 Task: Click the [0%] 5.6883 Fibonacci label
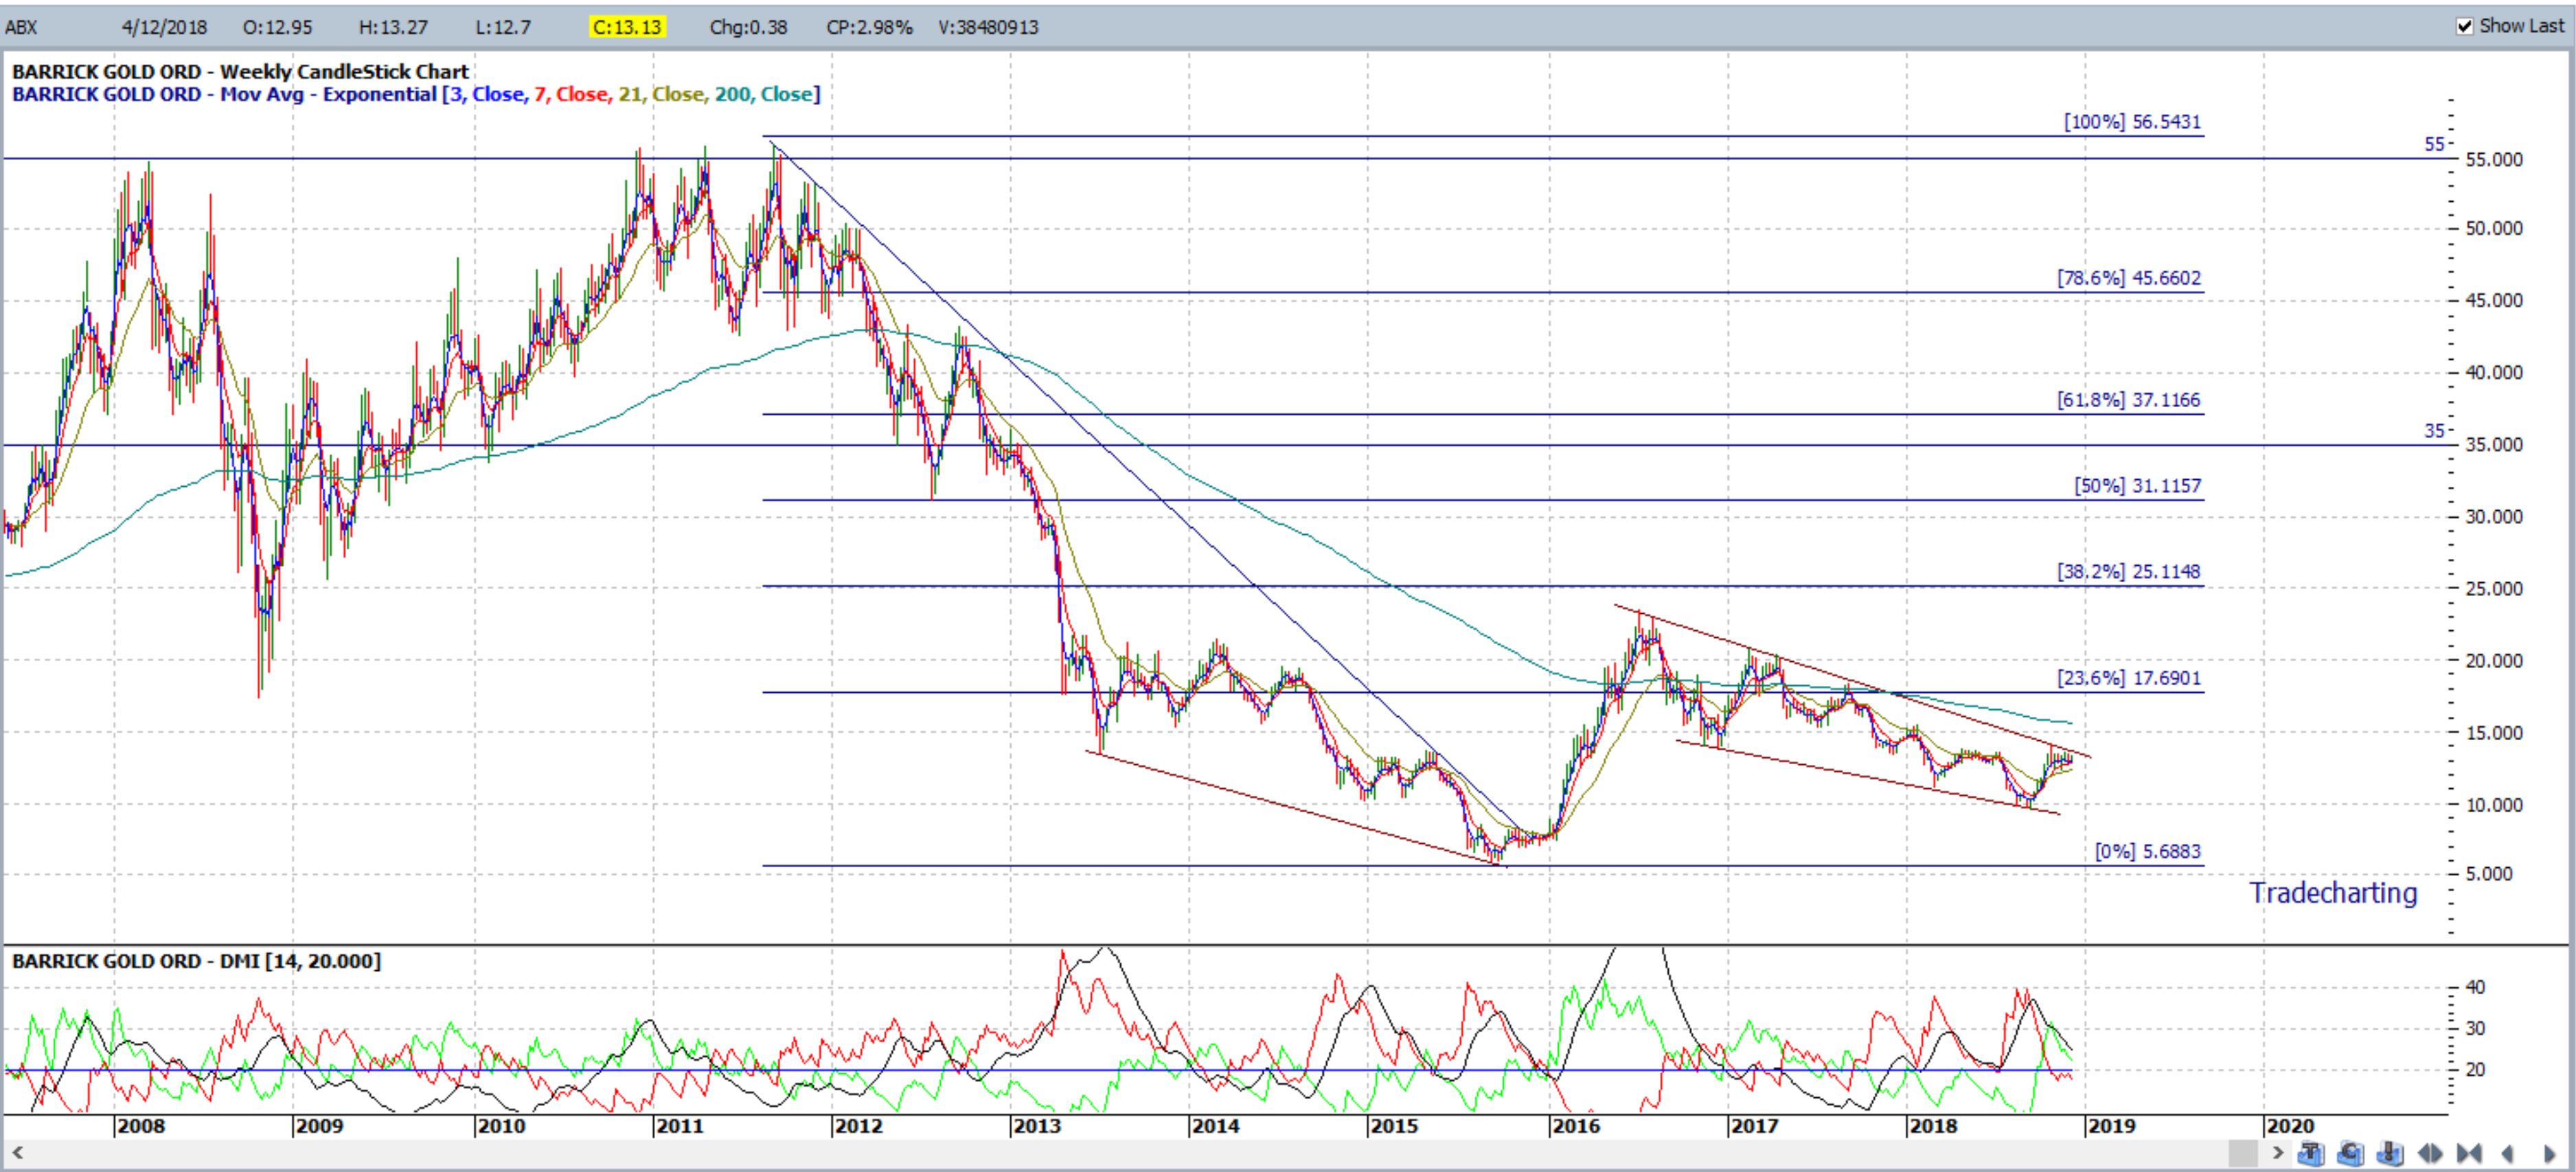pos(2148,852)
